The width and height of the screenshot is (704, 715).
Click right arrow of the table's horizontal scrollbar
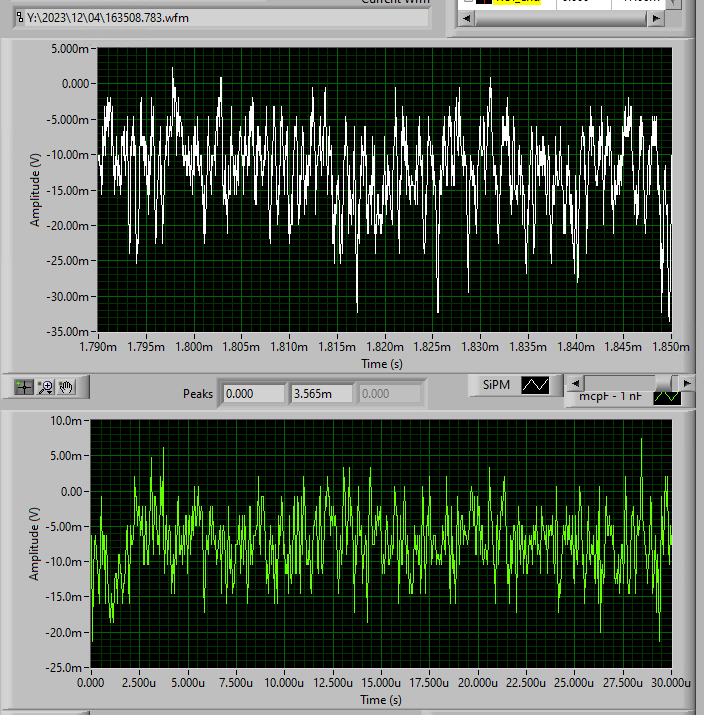(656, 19)
